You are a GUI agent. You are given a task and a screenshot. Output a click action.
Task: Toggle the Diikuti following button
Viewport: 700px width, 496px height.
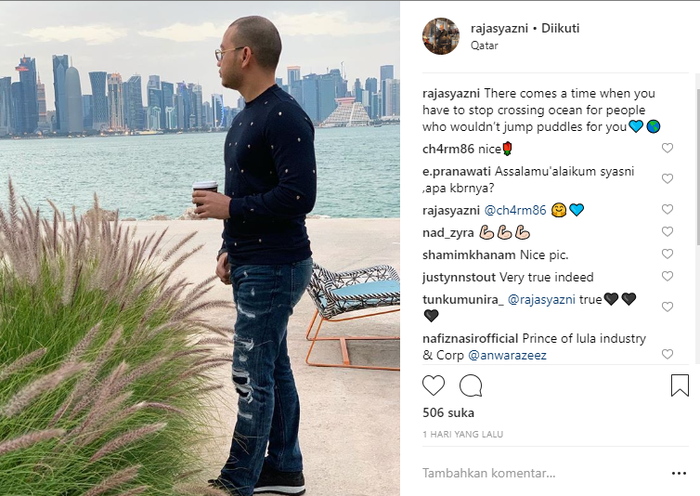click(560, 28)
